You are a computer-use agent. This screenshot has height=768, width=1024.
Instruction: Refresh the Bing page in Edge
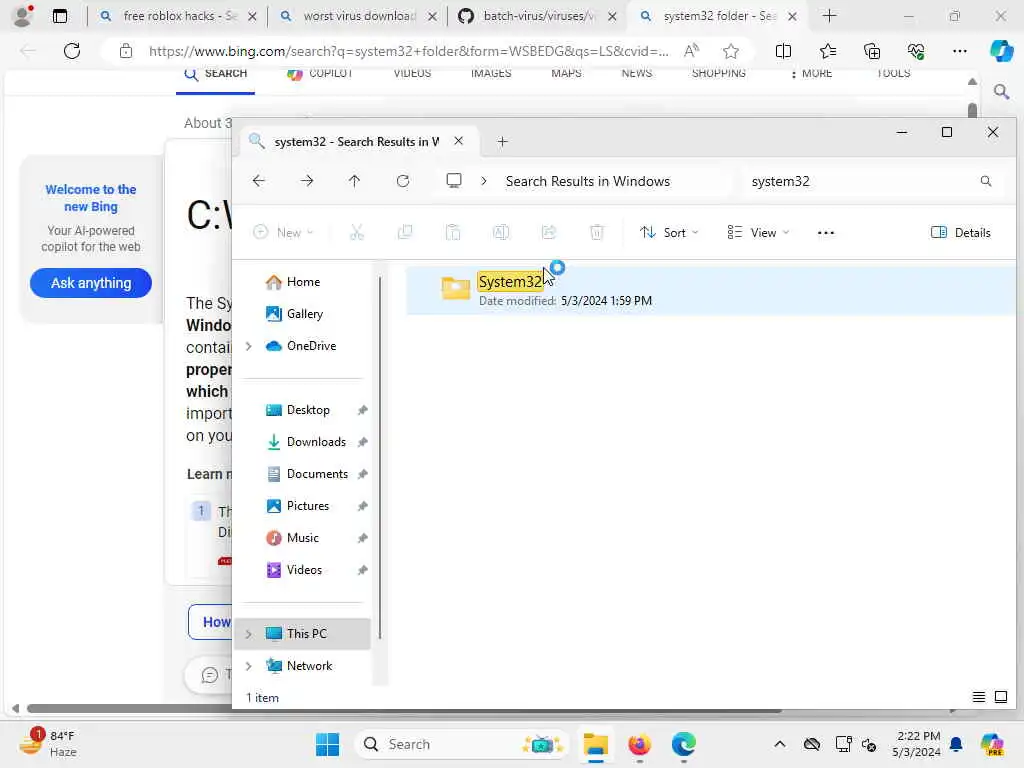pos(72,50)
